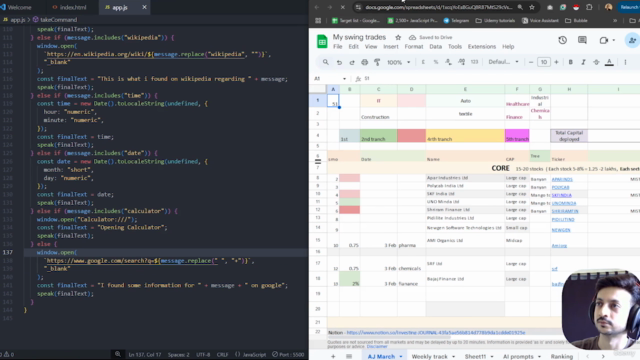
Task: Open the Insert menu
Action: tap(391, 47)
